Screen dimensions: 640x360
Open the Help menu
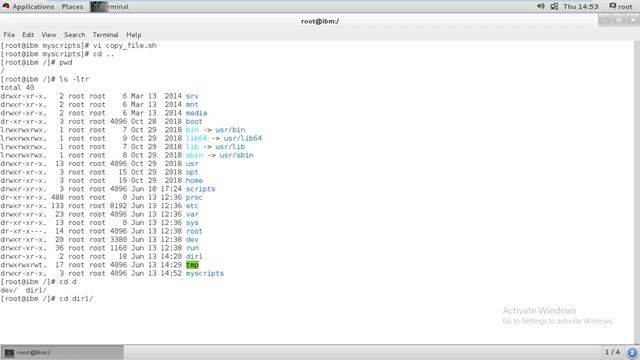[133, 35]
